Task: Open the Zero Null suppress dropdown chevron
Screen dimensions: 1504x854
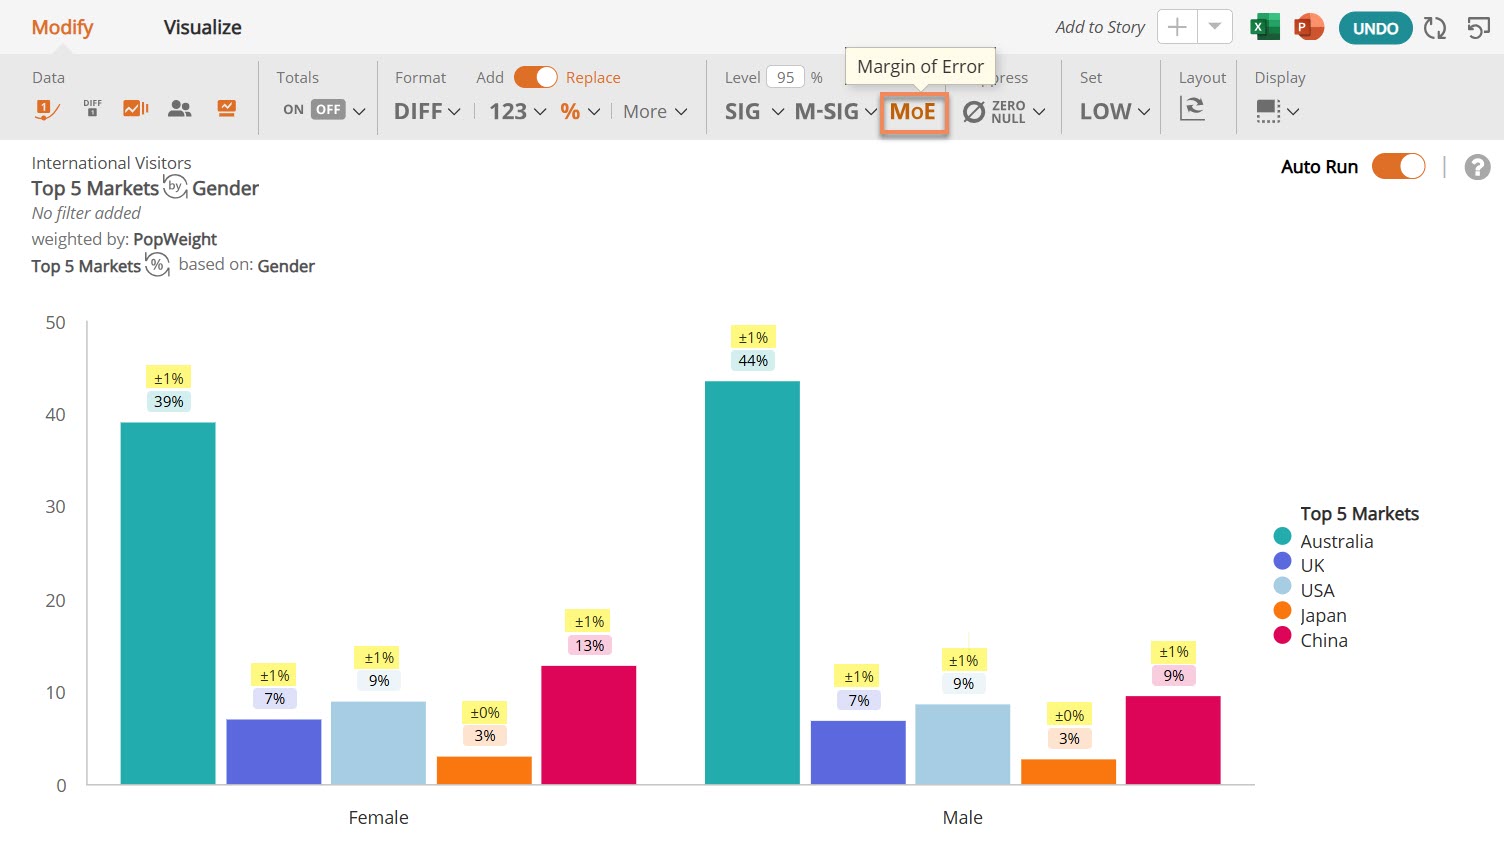Action: (x=1039, y=112)
